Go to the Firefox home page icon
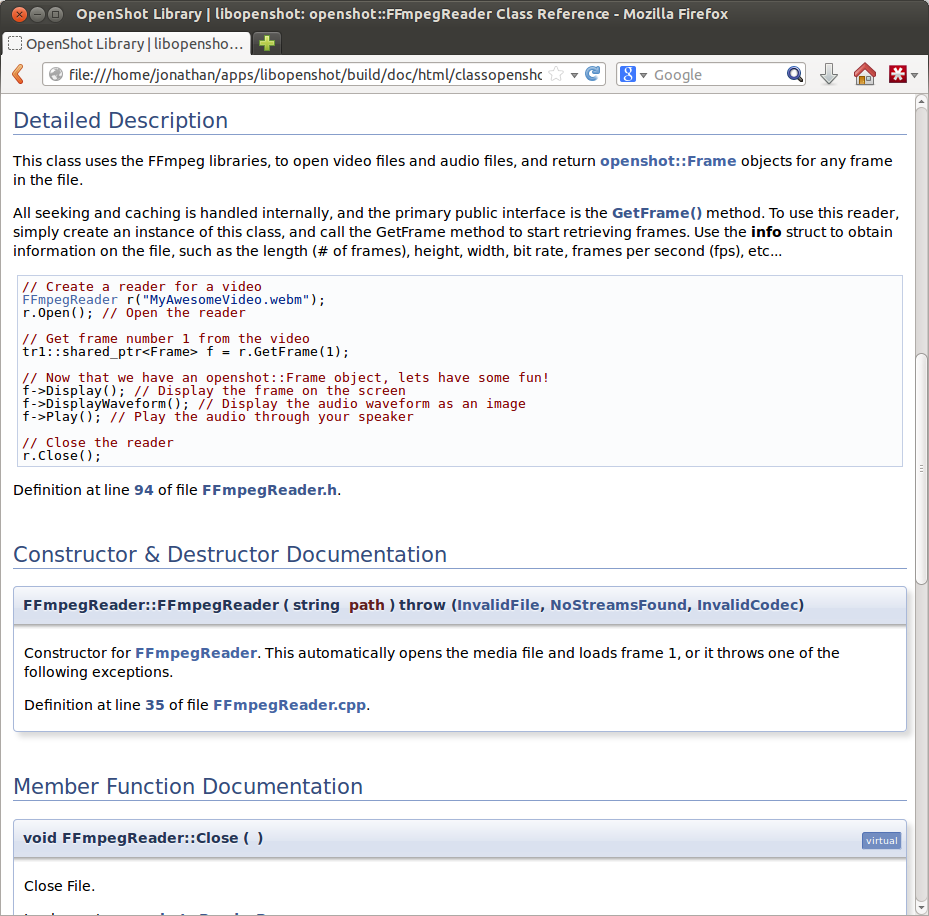929x916 pixels. click(x=864, y=75)
